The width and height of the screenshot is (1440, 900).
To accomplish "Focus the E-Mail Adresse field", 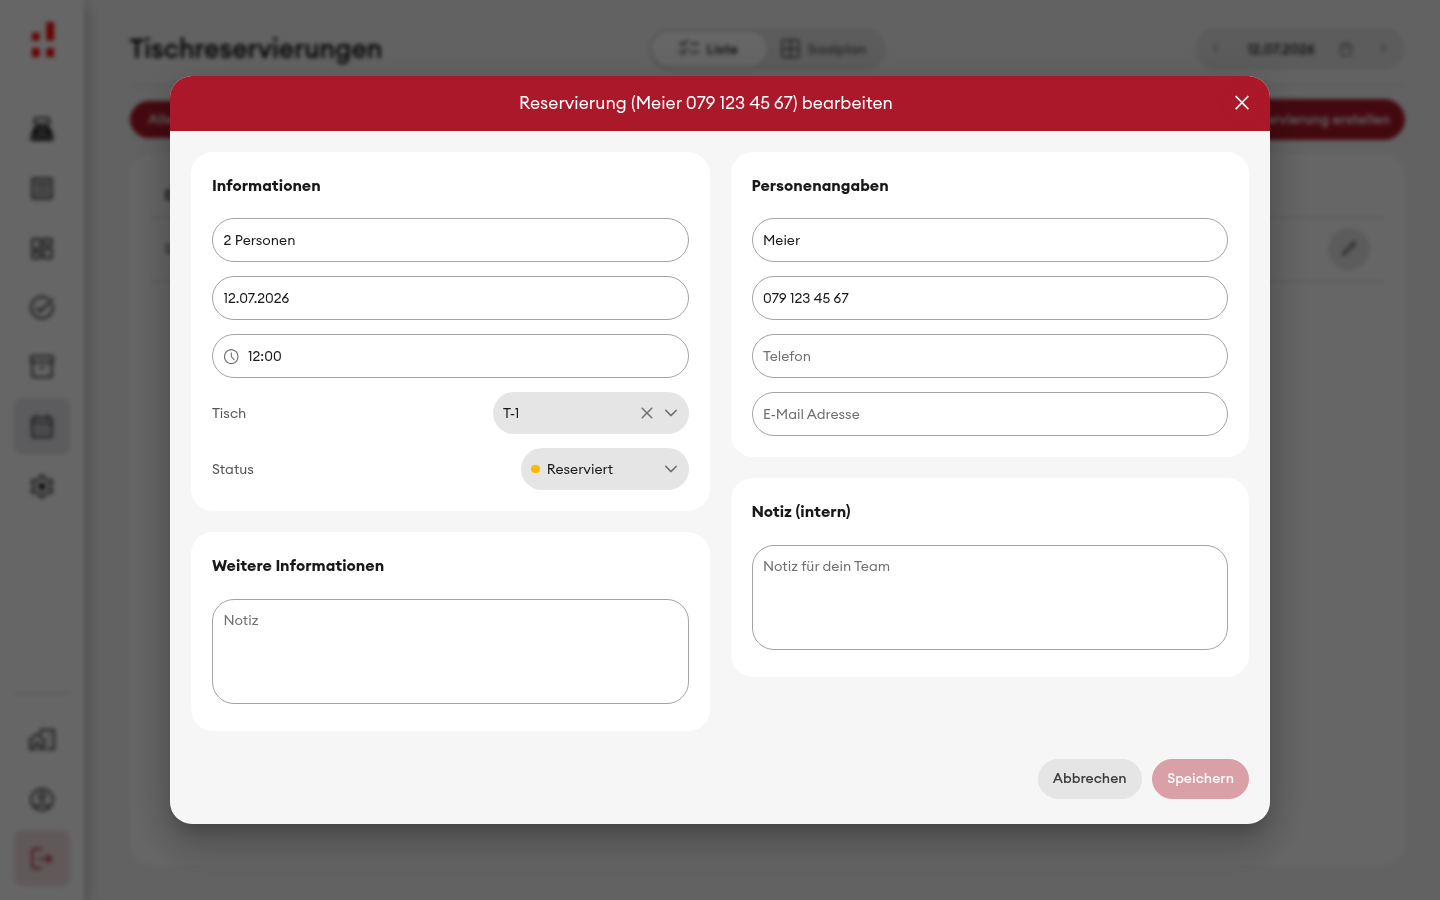I will 990,414.
